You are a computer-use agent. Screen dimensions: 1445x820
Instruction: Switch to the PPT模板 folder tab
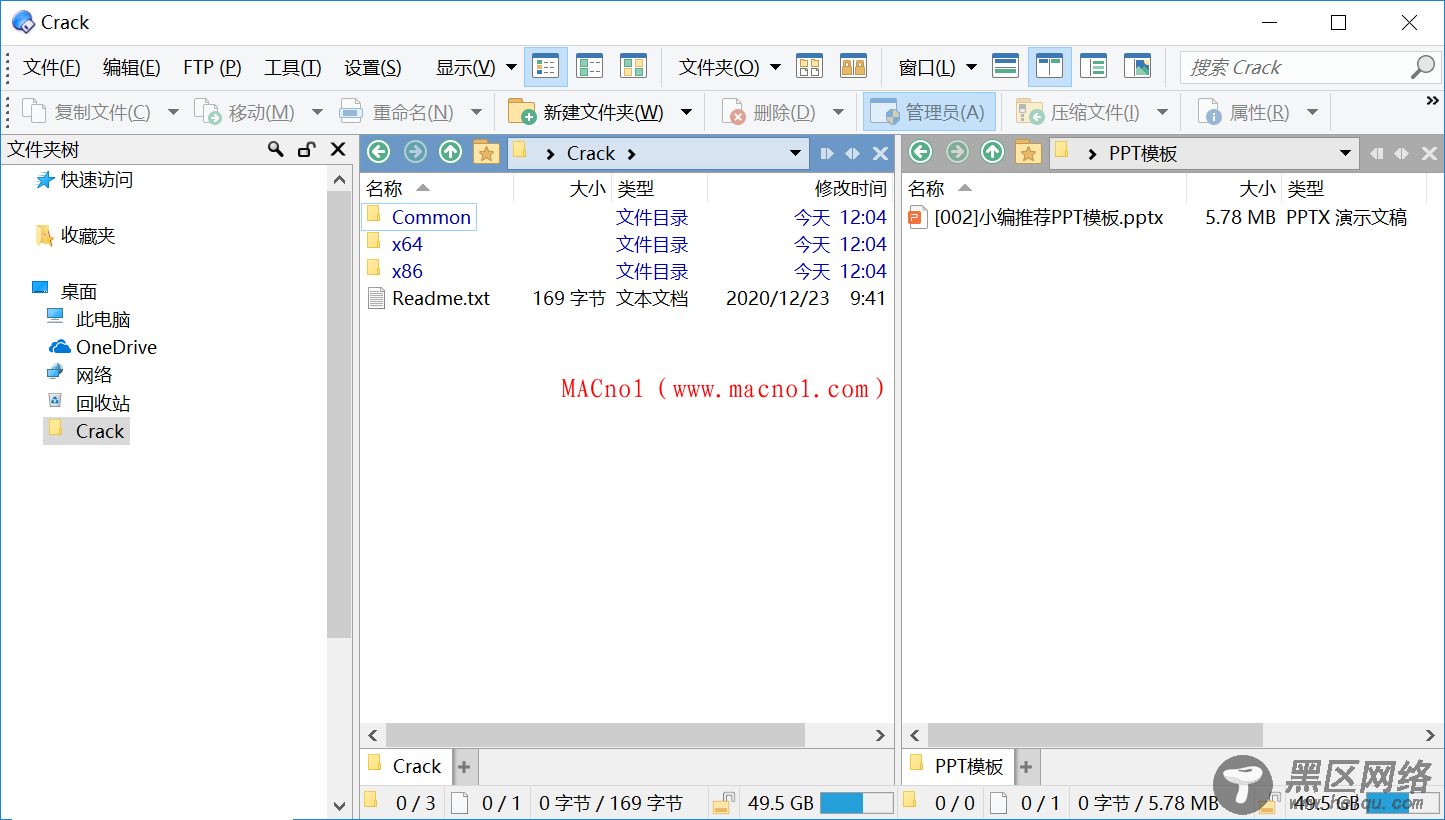click(958, 766)
